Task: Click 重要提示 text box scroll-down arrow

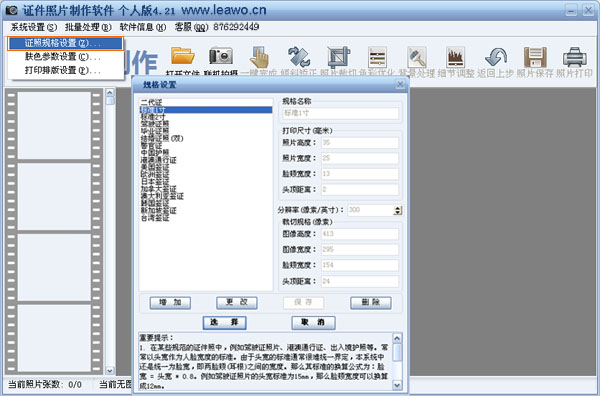Action: 397,385
